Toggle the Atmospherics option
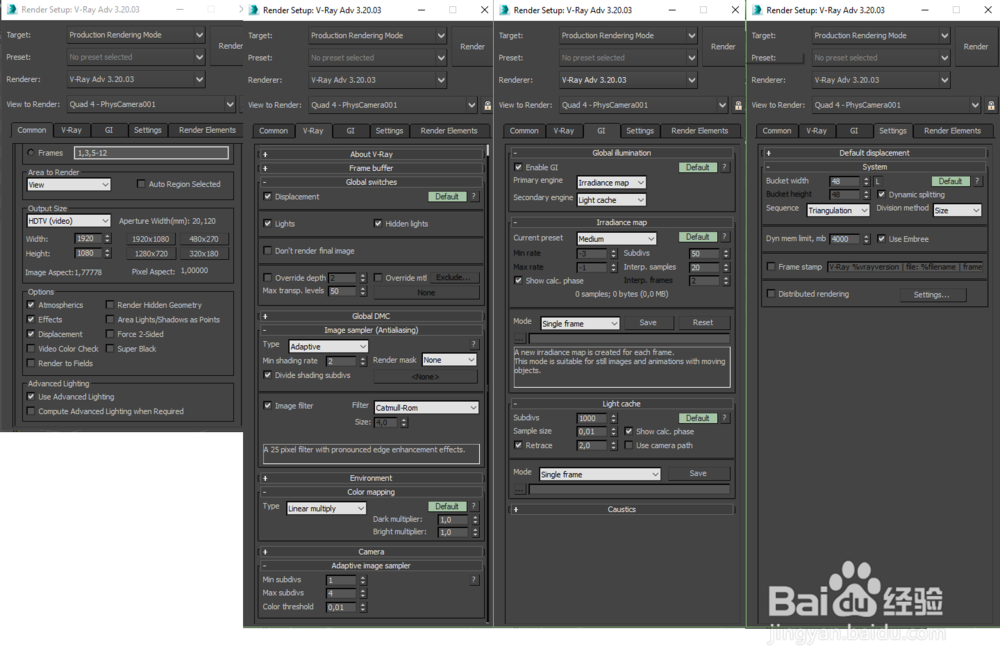Viewport: 1000px width, 667px height. 31,305
